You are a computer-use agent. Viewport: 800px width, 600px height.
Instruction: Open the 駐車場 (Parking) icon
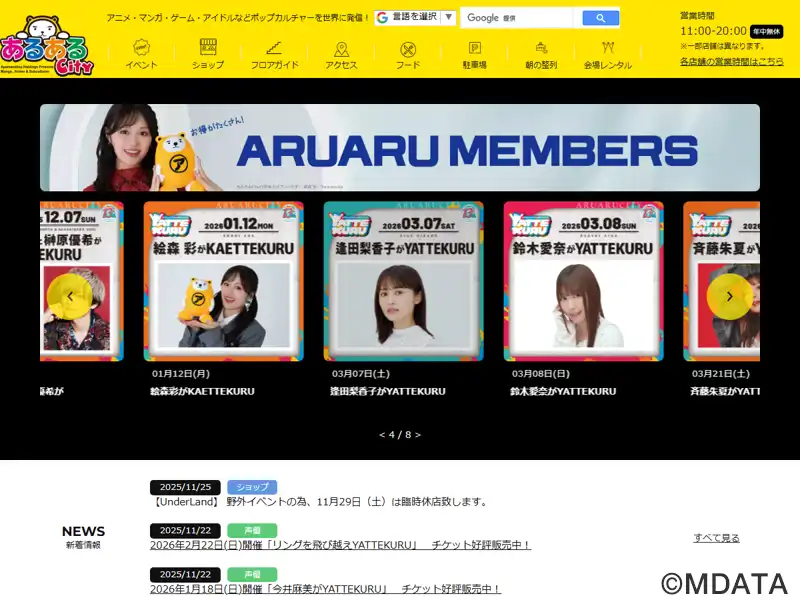(x=474, y=54)
